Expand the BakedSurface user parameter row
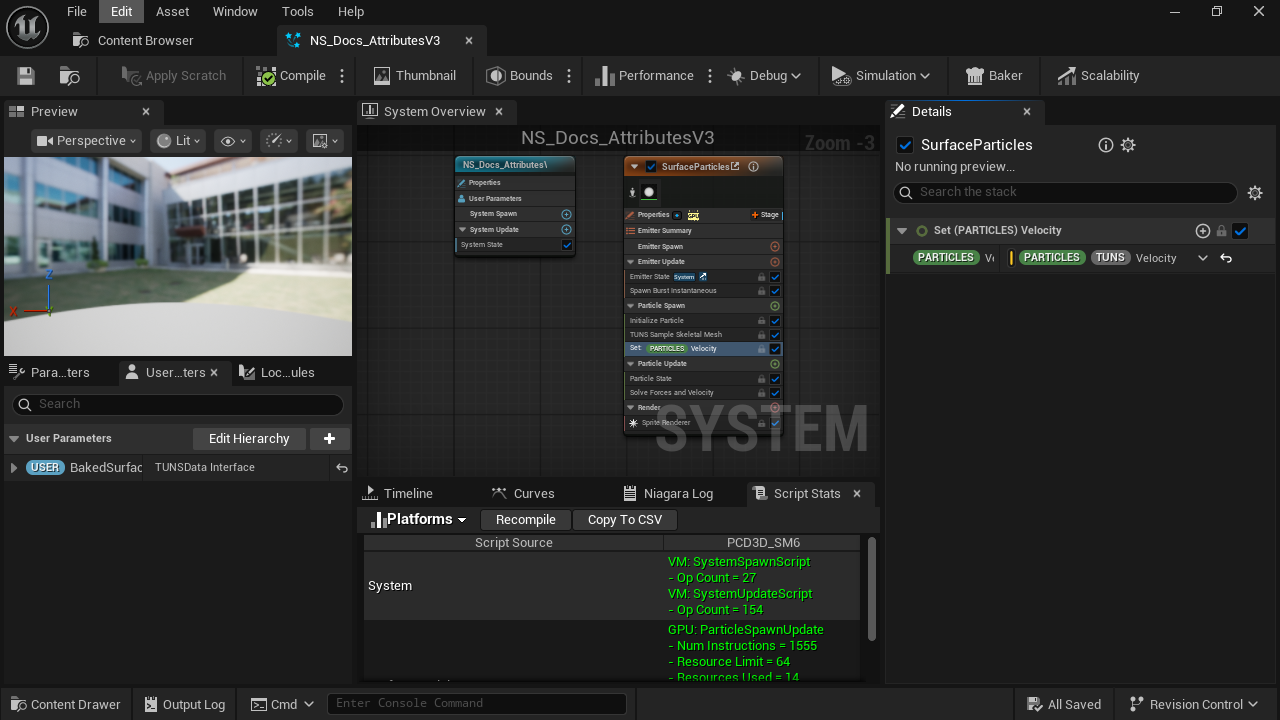Screen dimensions: 1280x720 14,468
